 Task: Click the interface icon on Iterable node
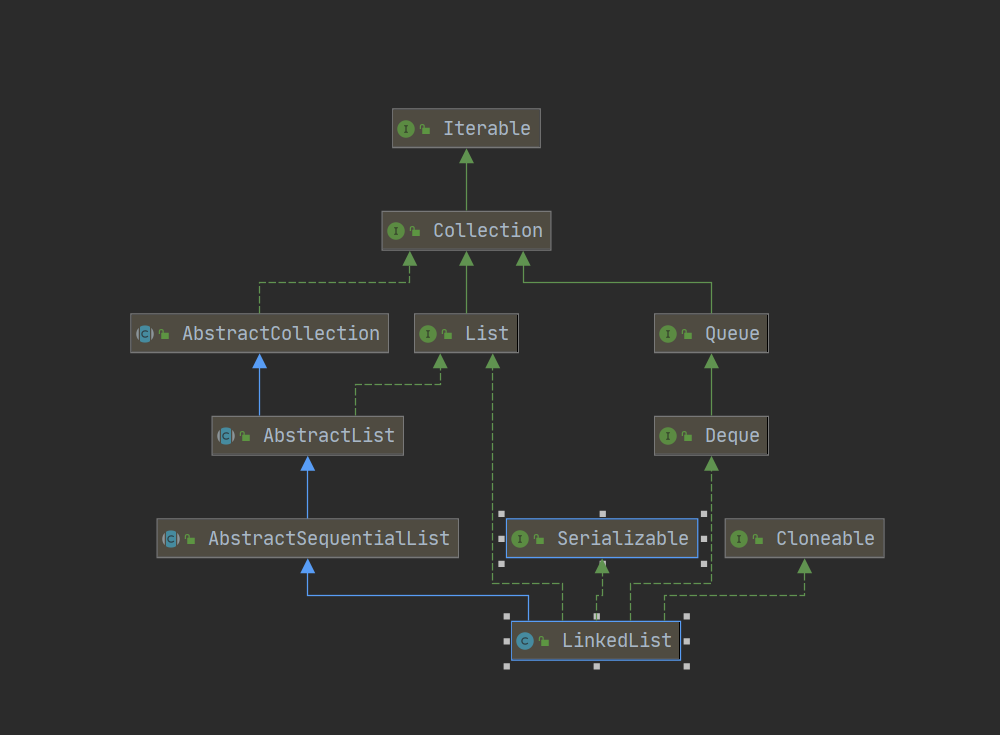tap(406, 129)
